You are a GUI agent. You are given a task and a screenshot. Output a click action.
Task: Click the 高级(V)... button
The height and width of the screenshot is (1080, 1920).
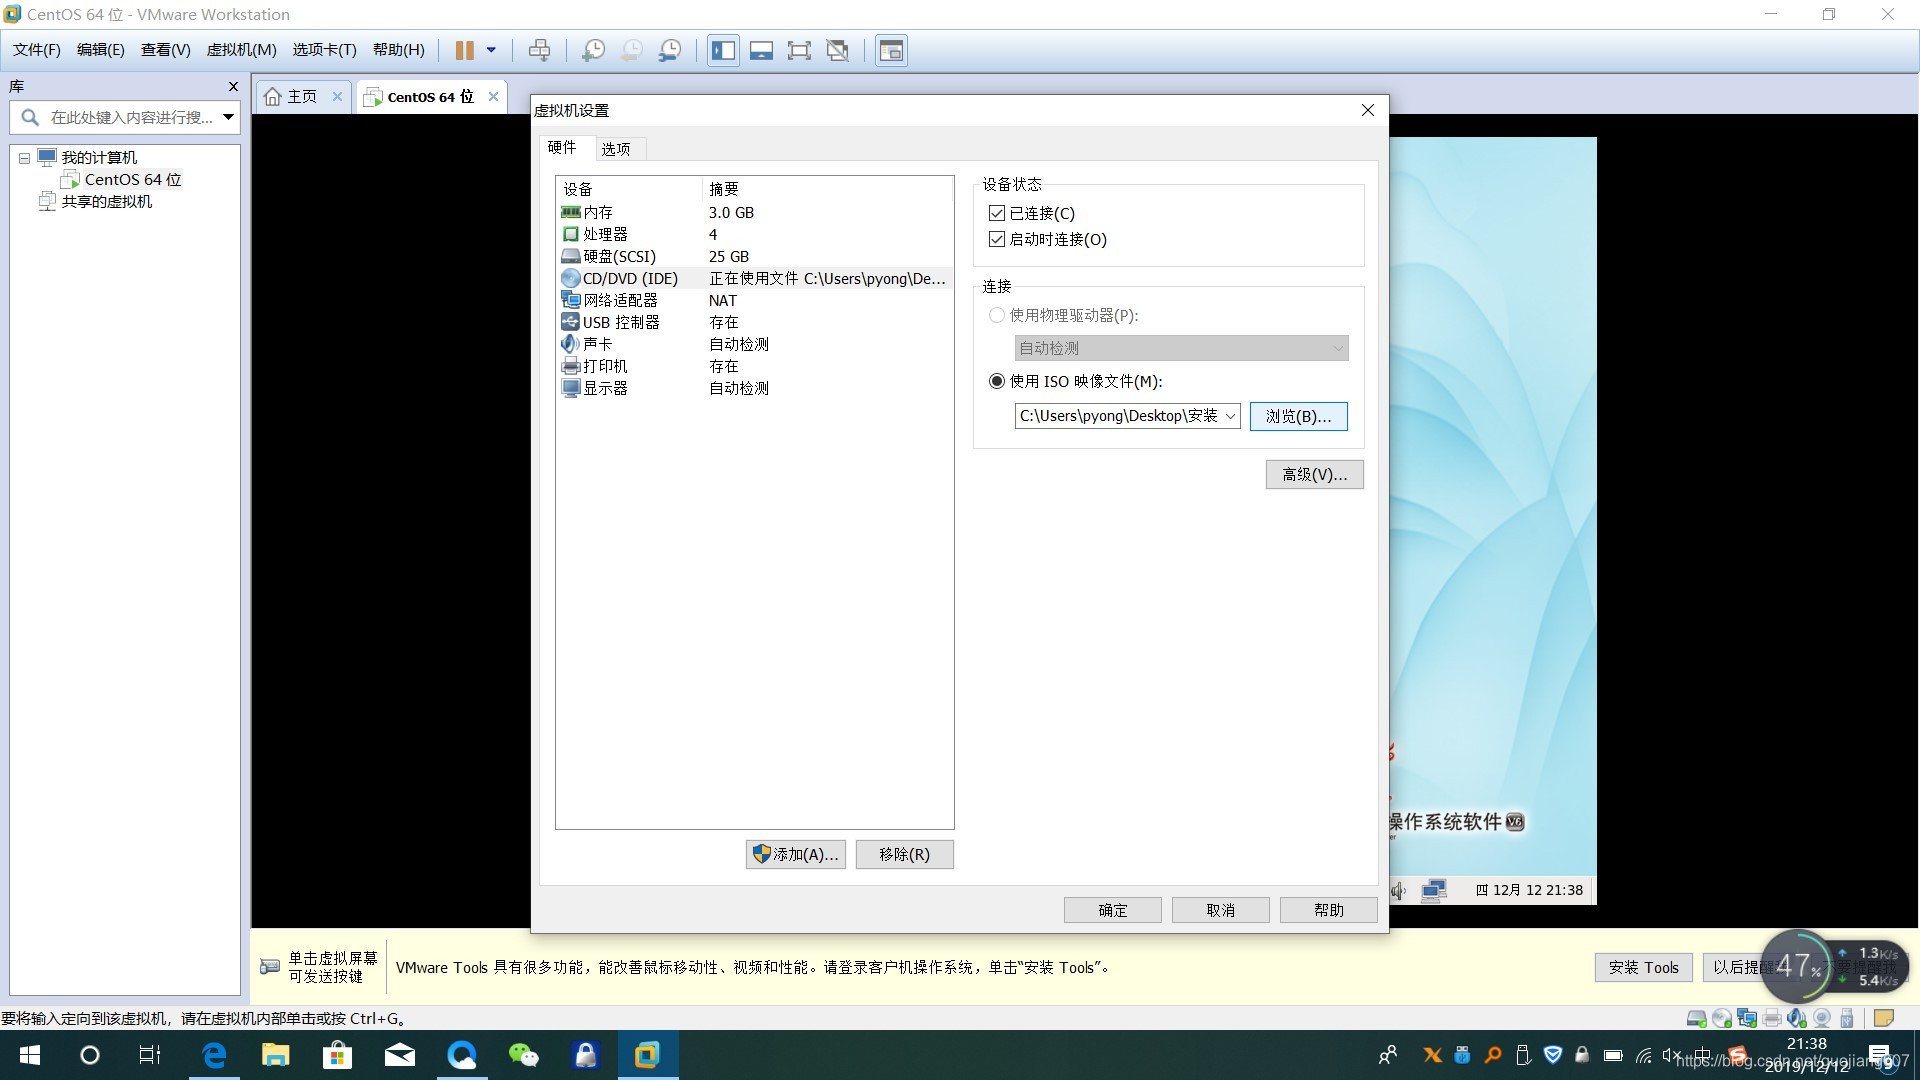pyautogui.click(x=1314, y=474)
